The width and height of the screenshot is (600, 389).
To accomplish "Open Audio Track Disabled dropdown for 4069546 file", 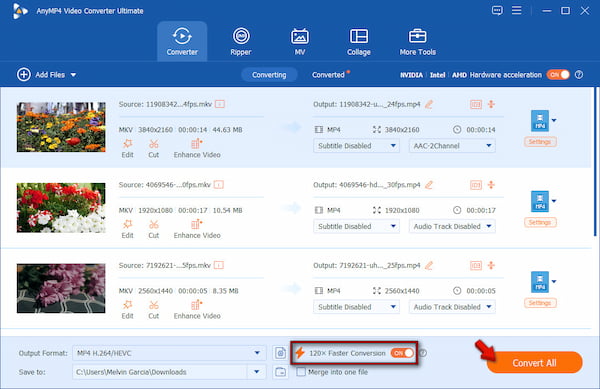I will pyautogui.click(x=452, y=226).
